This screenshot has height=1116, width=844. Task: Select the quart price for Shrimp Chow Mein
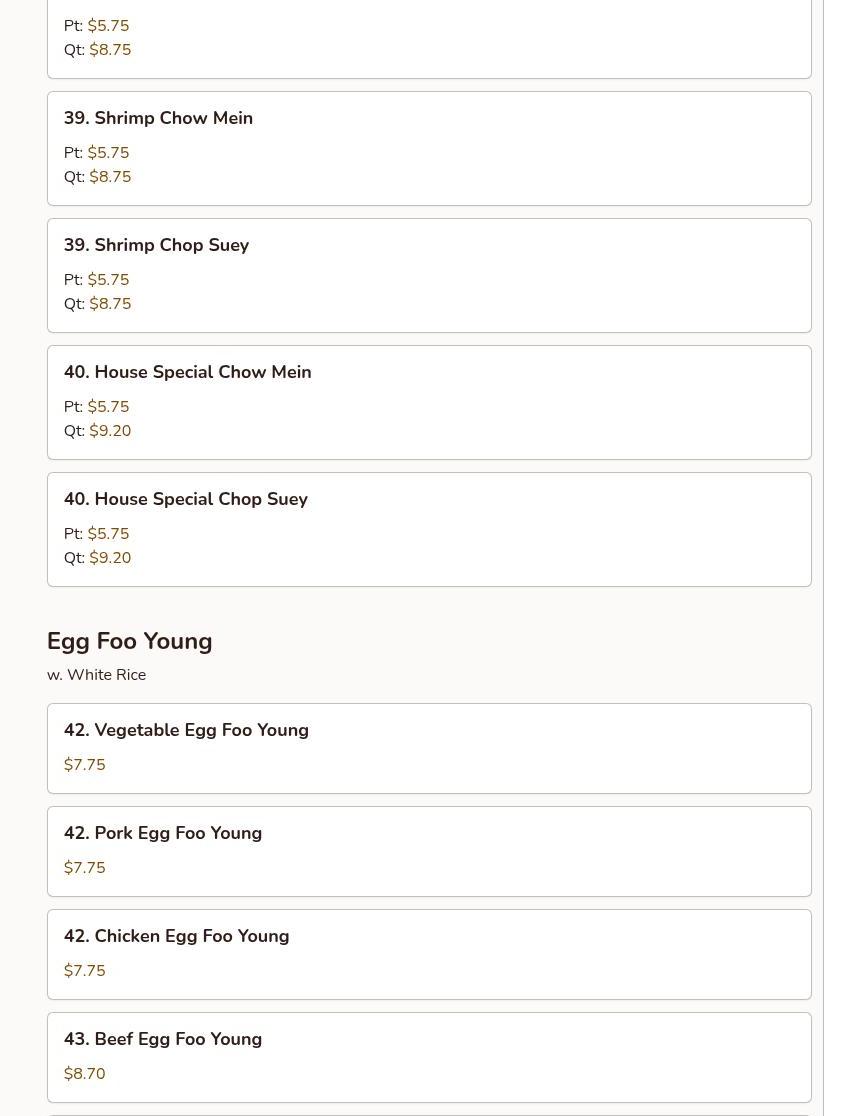110,177
